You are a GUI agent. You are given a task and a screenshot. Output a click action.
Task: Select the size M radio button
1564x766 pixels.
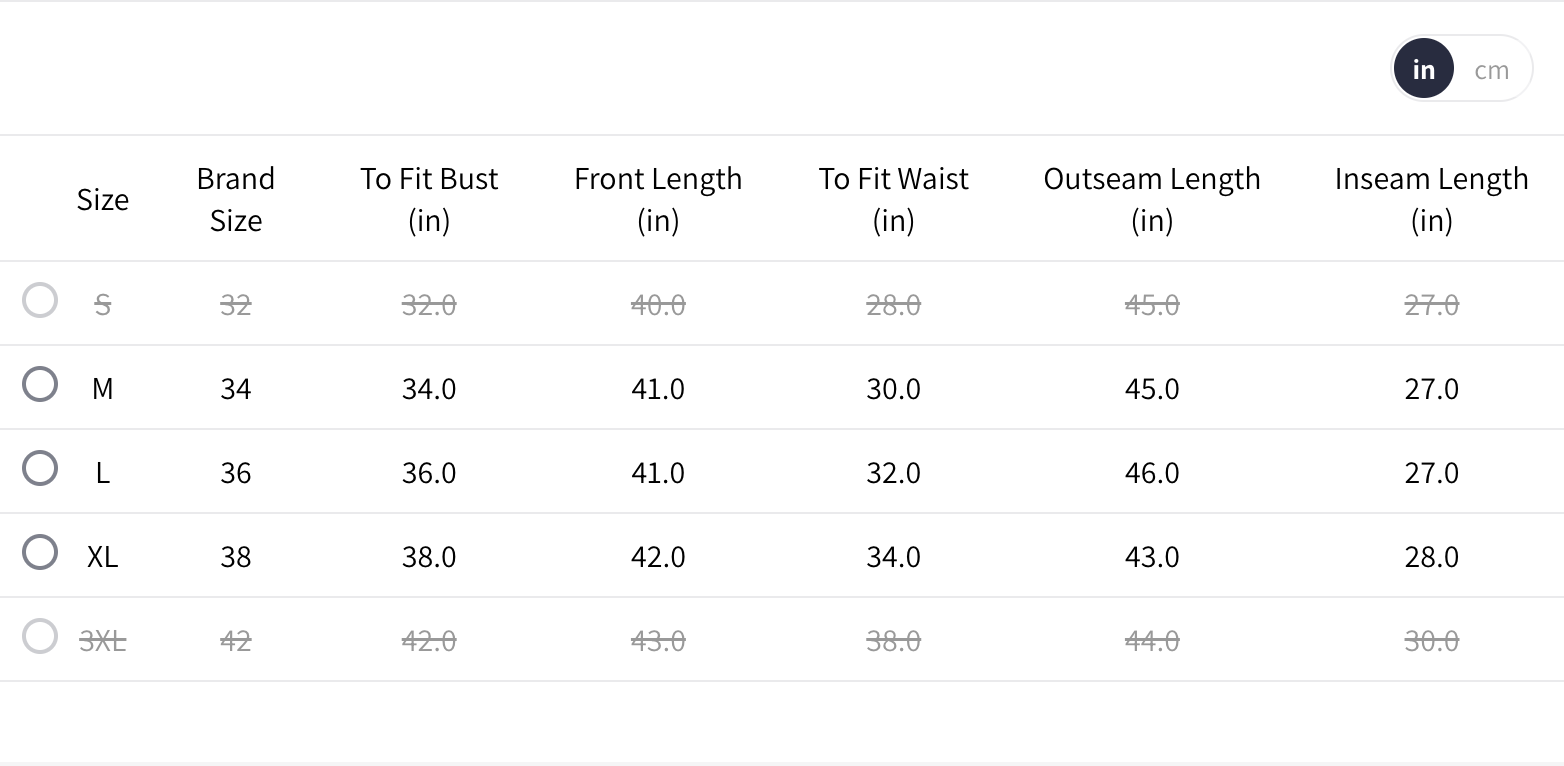click(x=40, y=384)
